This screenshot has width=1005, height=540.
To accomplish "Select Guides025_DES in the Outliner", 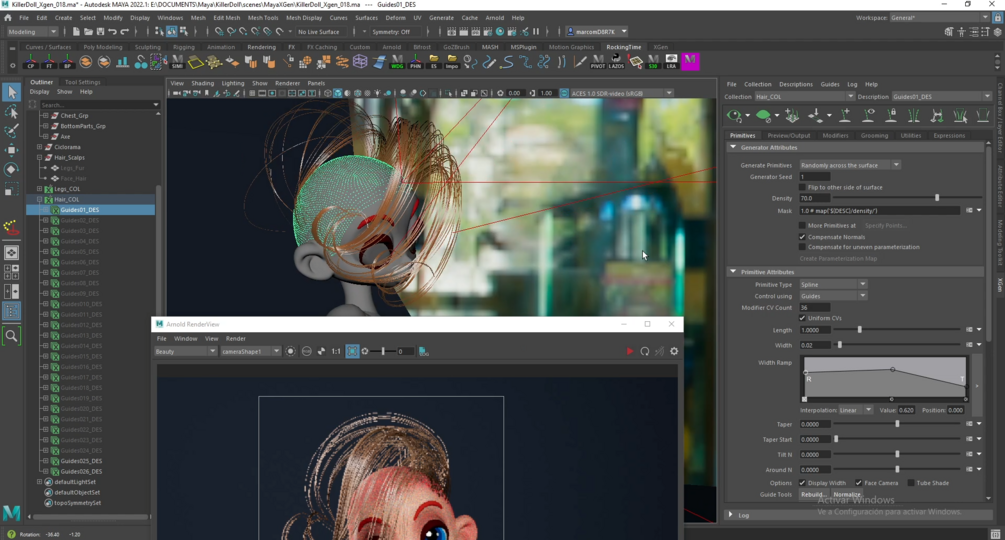I will tap(79, 461).
